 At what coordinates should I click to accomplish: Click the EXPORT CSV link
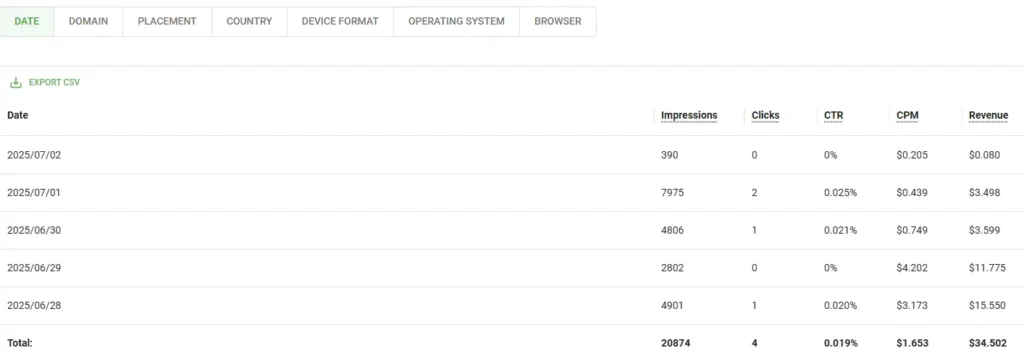(54, 83)
